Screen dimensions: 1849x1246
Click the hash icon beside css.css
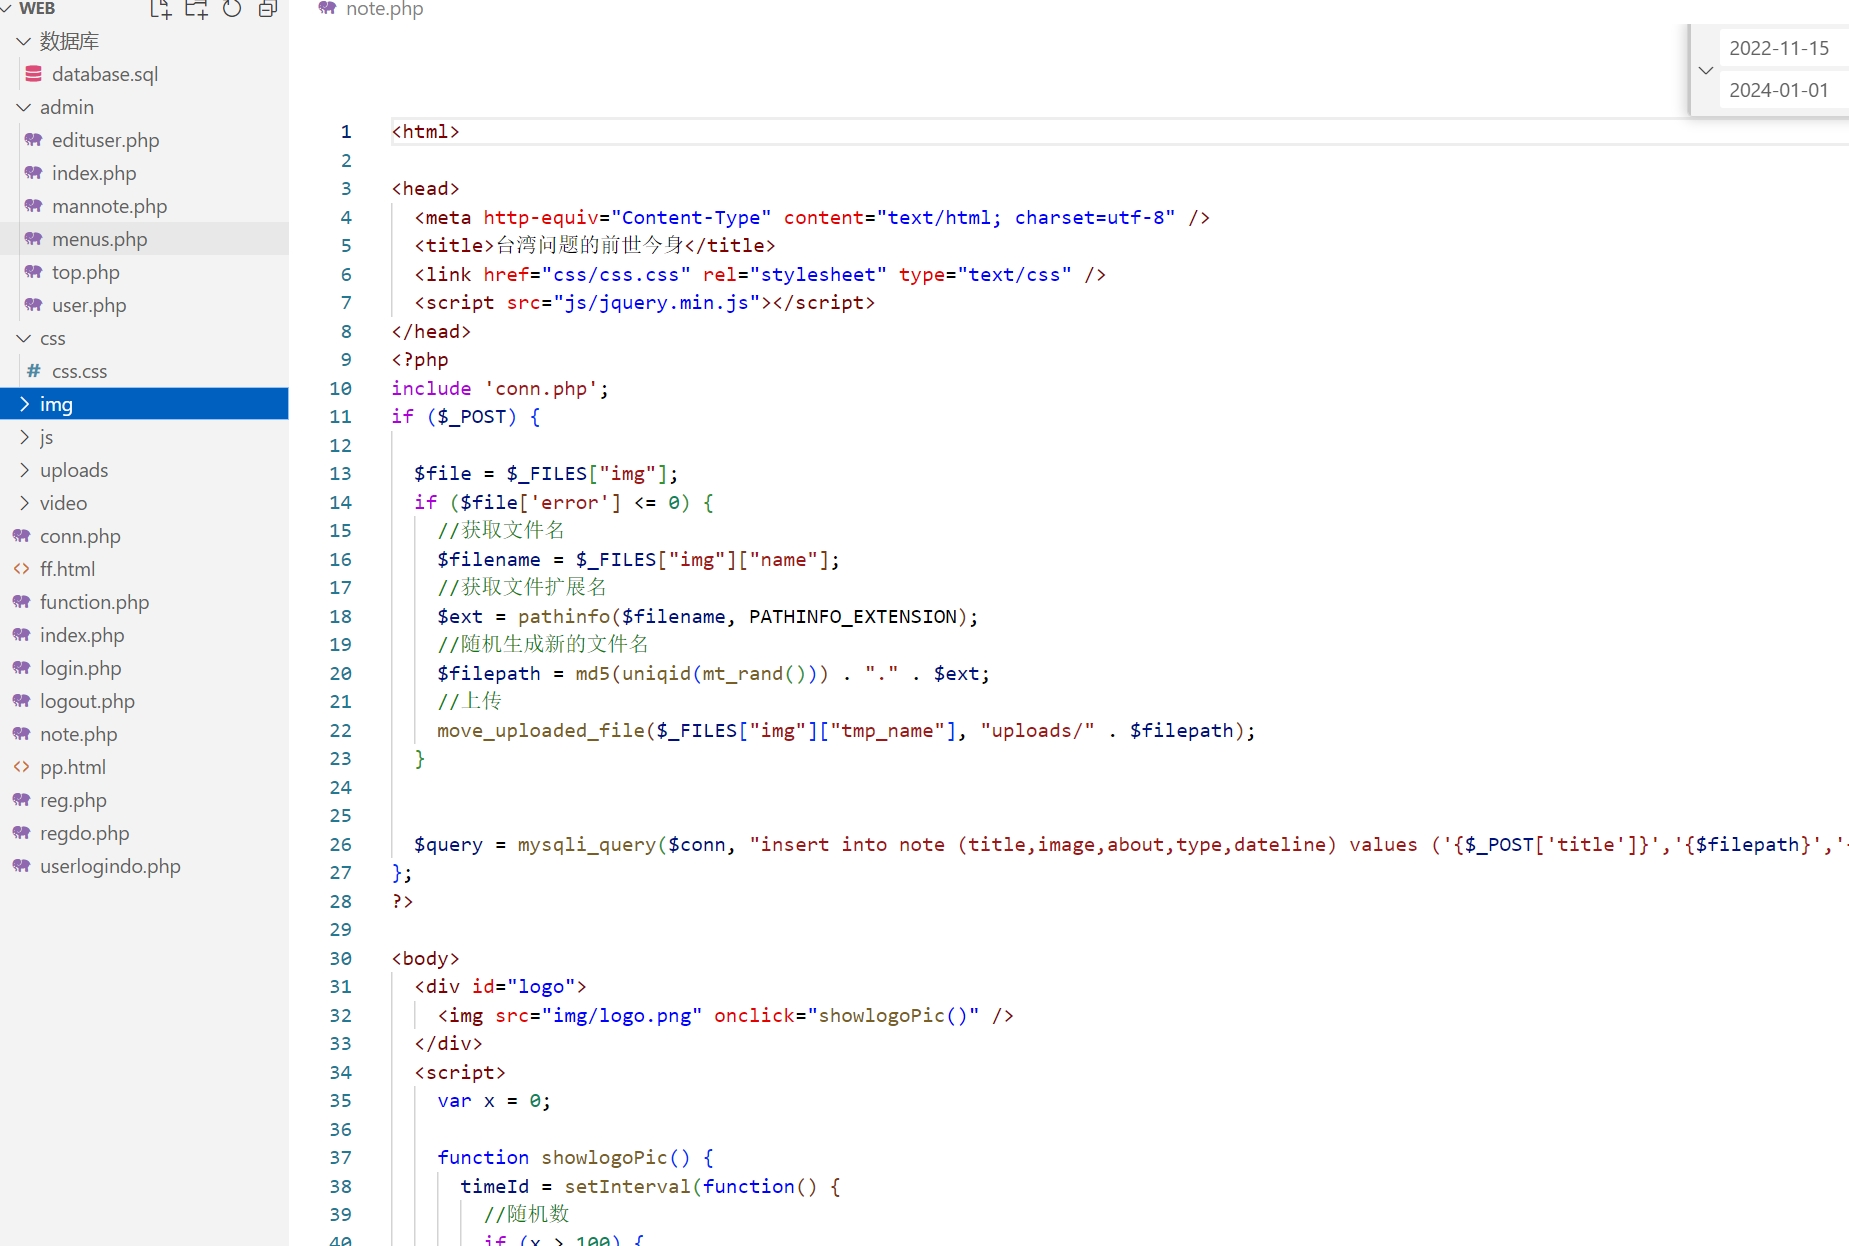click(34, 371)
